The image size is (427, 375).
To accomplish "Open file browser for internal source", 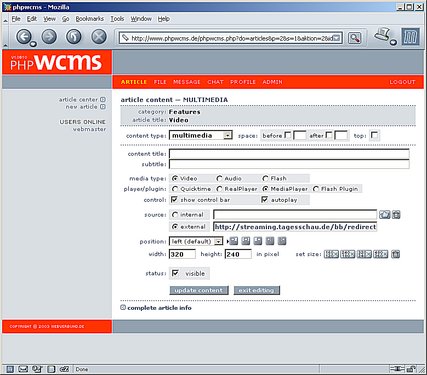I will pyautogui.click(x=384, y=215).
